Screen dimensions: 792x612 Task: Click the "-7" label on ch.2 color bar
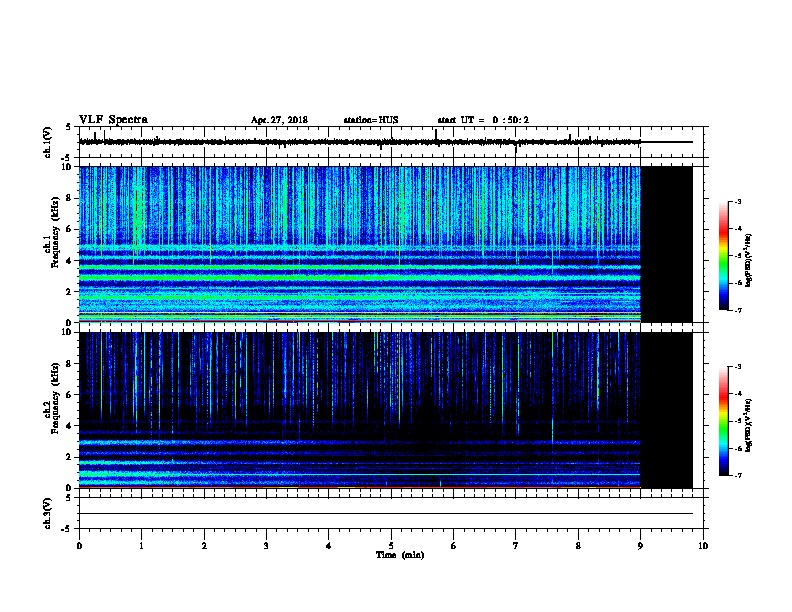point(737,475)
